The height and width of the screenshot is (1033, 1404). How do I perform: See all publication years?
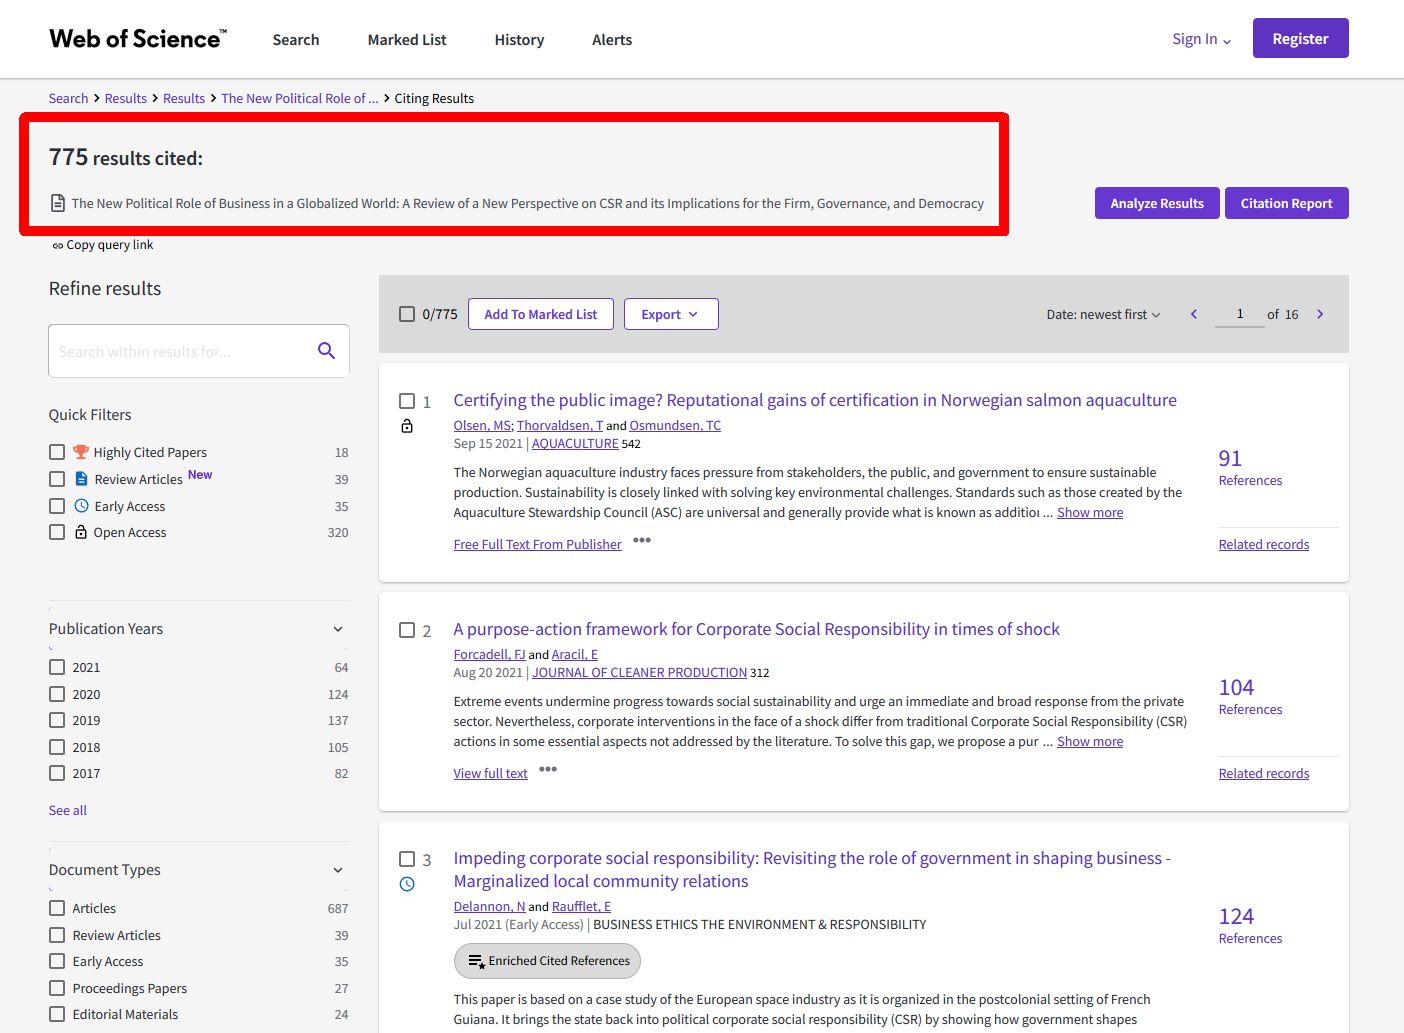click(x=68, y=810)
